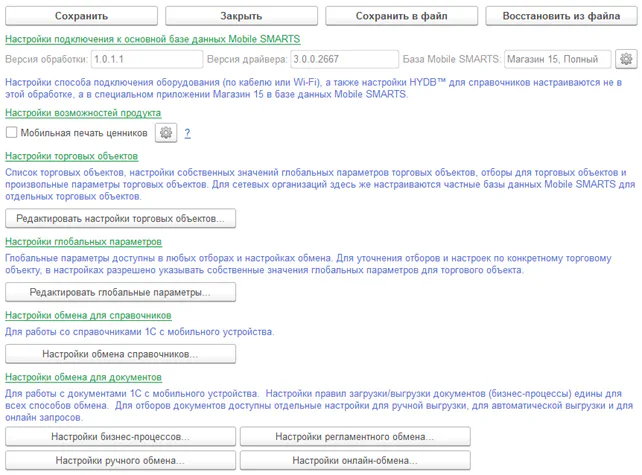642x475 pixels.
Task: Open Редактировать настройки торговых объектов
Action: pos(121,218)
